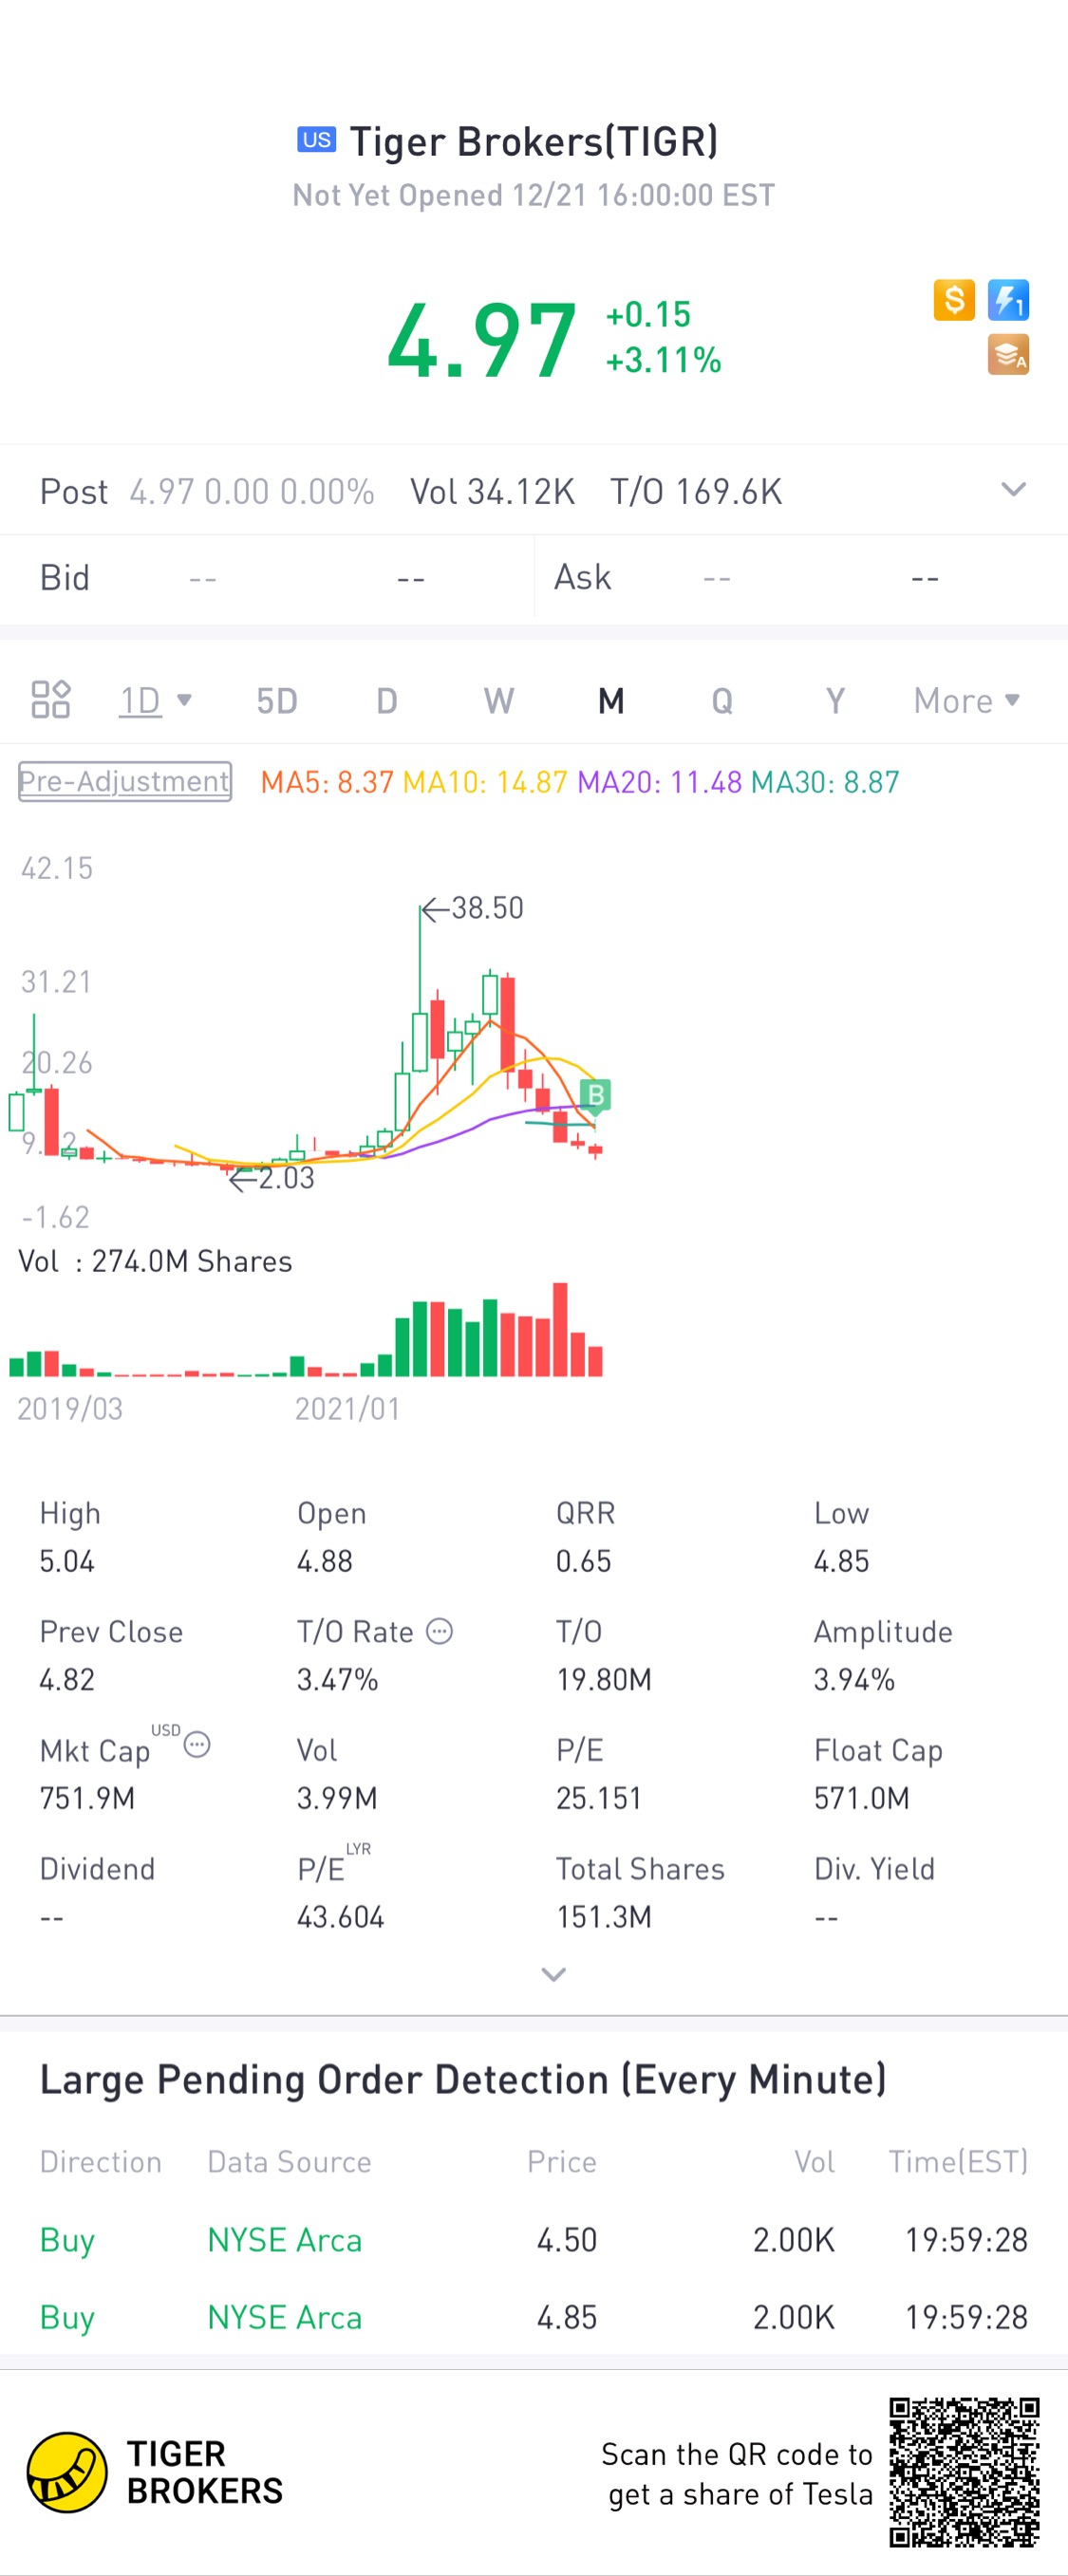This screenshot has width=1068, height=2576.
Task: Tap the green B marker on chart
Action: point(595,1096)
